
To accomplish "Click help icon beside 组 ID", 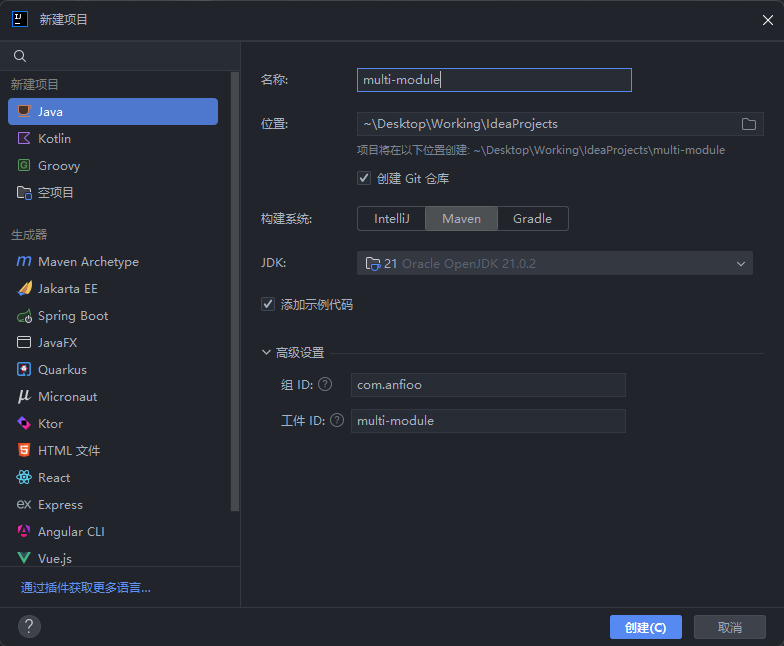I will [325, 384].
